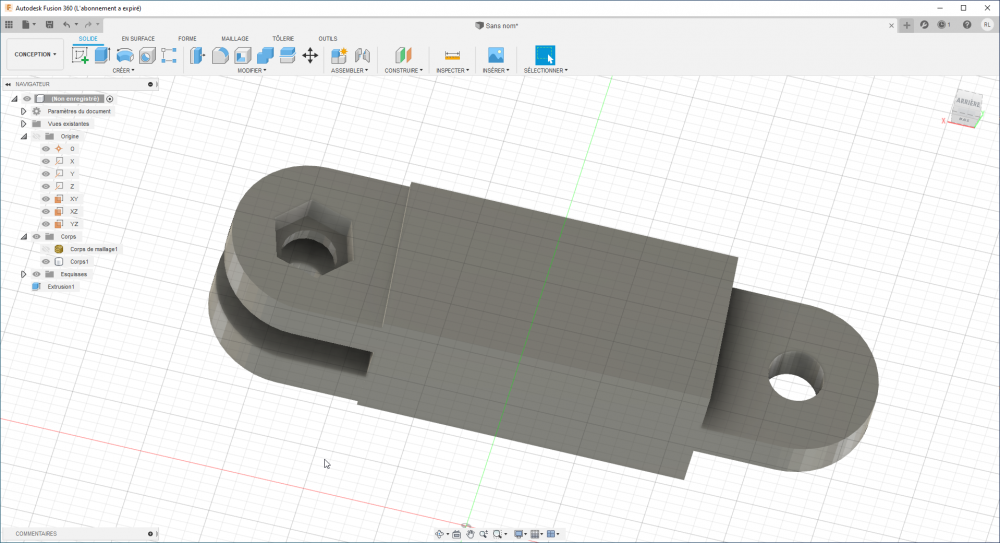Click the Insert image icon
The width and height of the screenshot is (1000, 543).
(496, 56)
